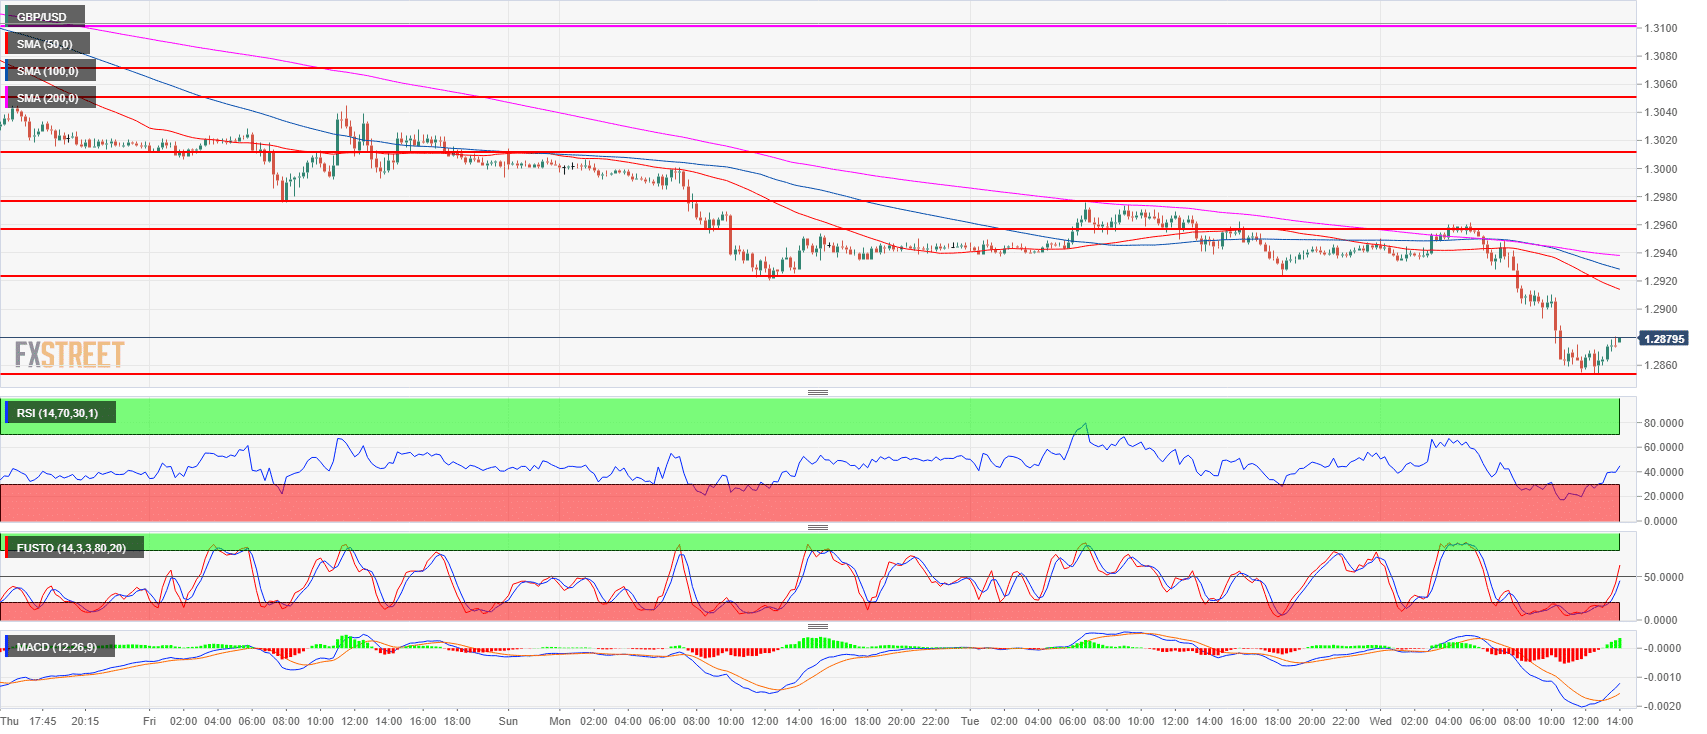
Task: Click the 50.0000 FUSTO scale value
Action: [1664, 577]
